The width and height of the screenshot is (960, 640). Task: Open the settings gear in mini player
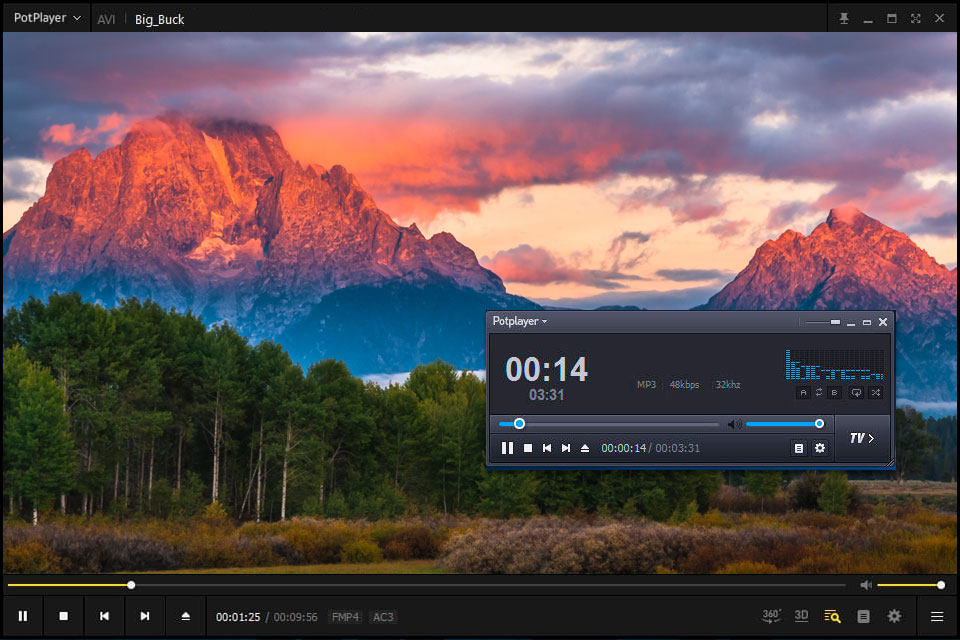point(820,448)
